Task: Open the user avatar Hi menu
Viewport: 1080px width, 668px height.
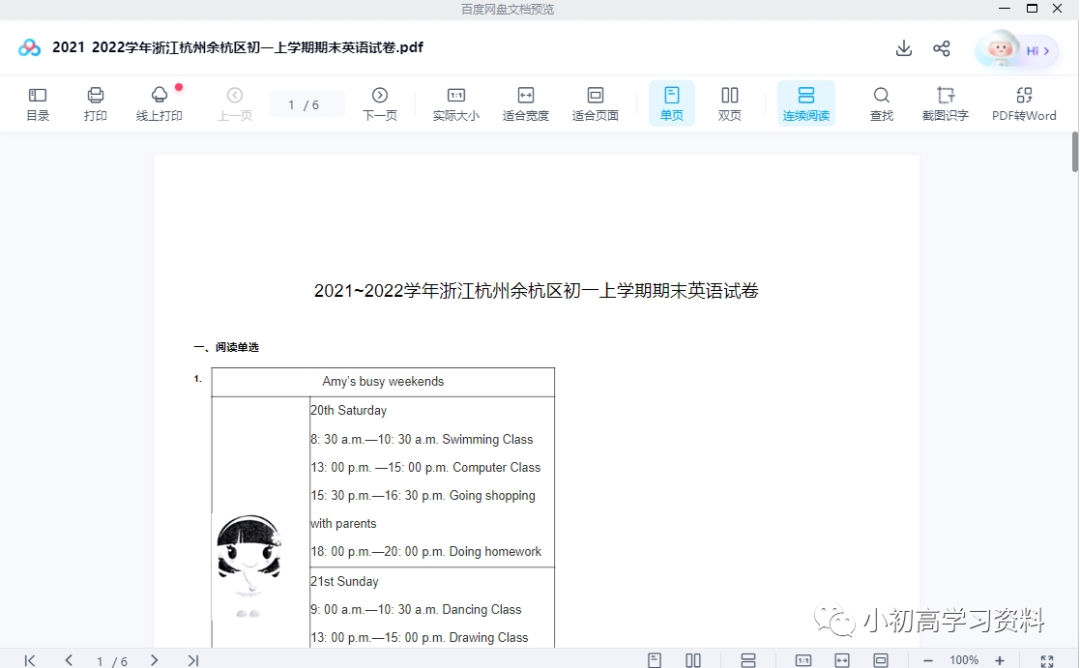Action: pos(1017,50)
